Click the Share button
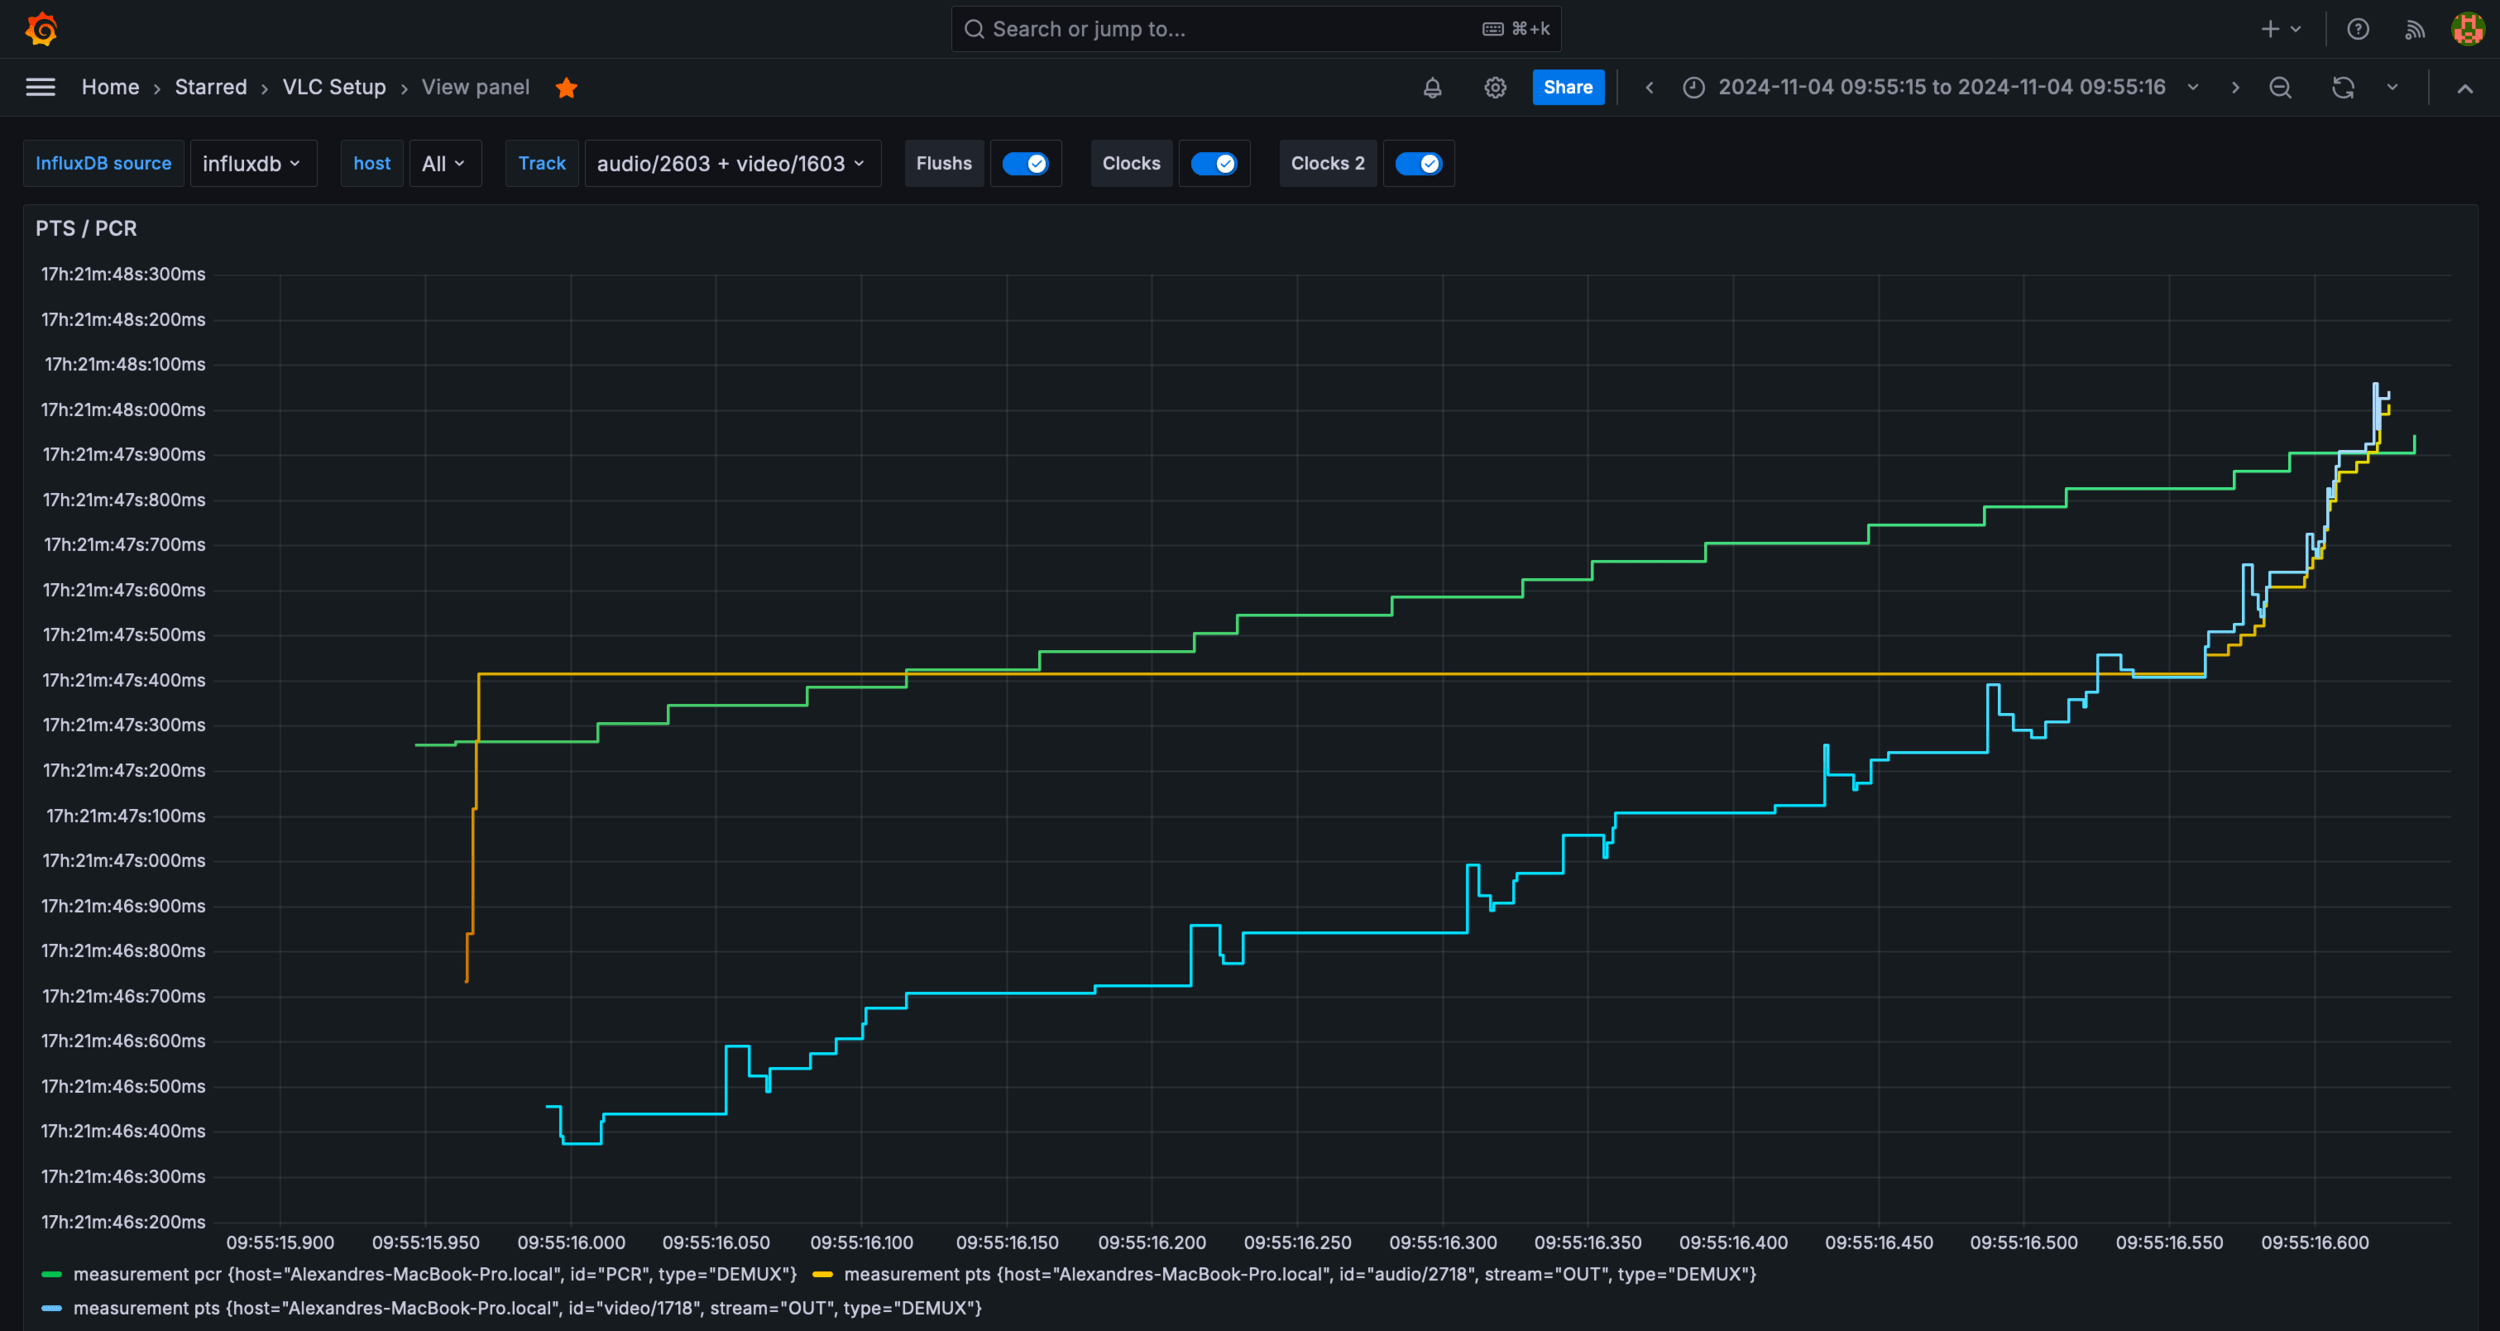2500x1331 pixels. pyautogui.click(x=1567, y=87)
